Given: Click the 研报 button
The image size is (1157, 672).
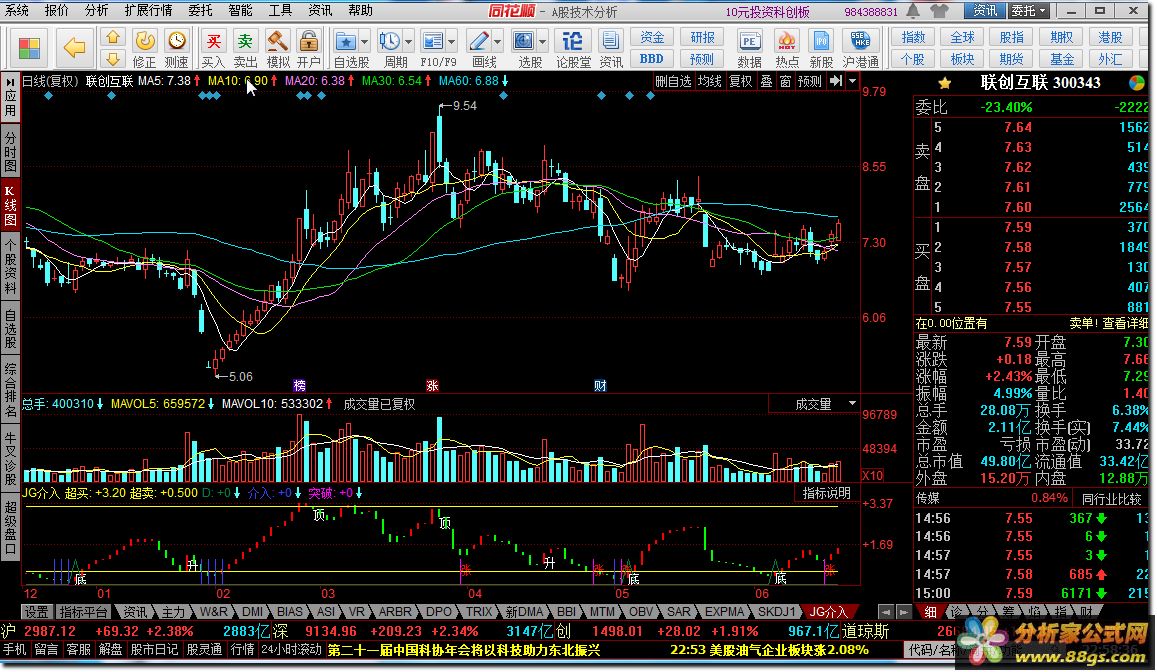Looking at the screenshot, I should click(x=702, y=37).
